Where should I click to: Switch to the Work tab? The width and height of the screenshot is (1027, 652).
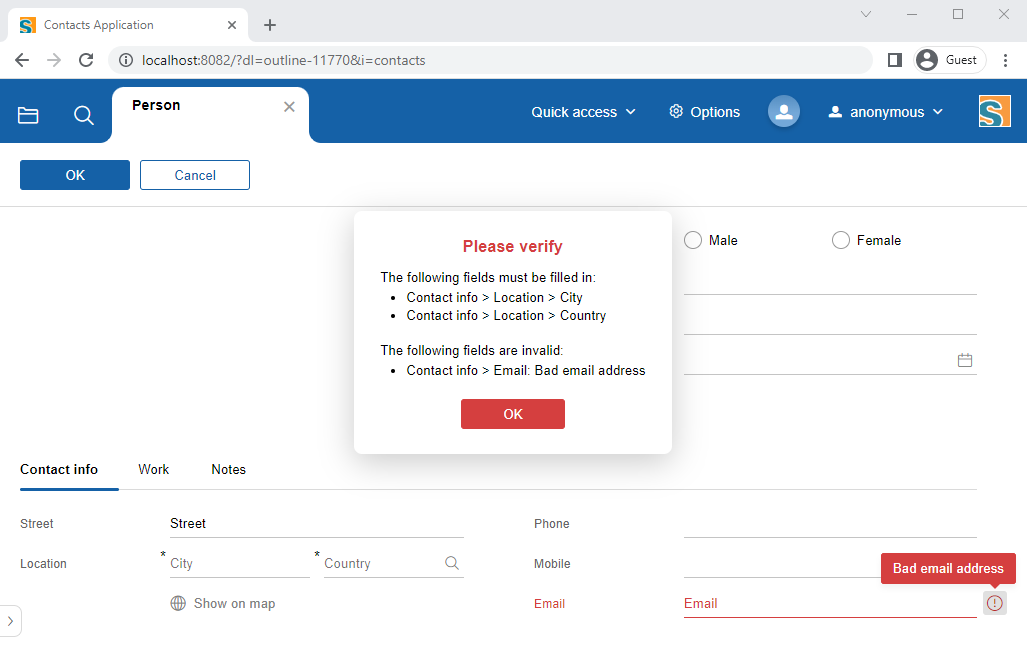click(154, 469)
